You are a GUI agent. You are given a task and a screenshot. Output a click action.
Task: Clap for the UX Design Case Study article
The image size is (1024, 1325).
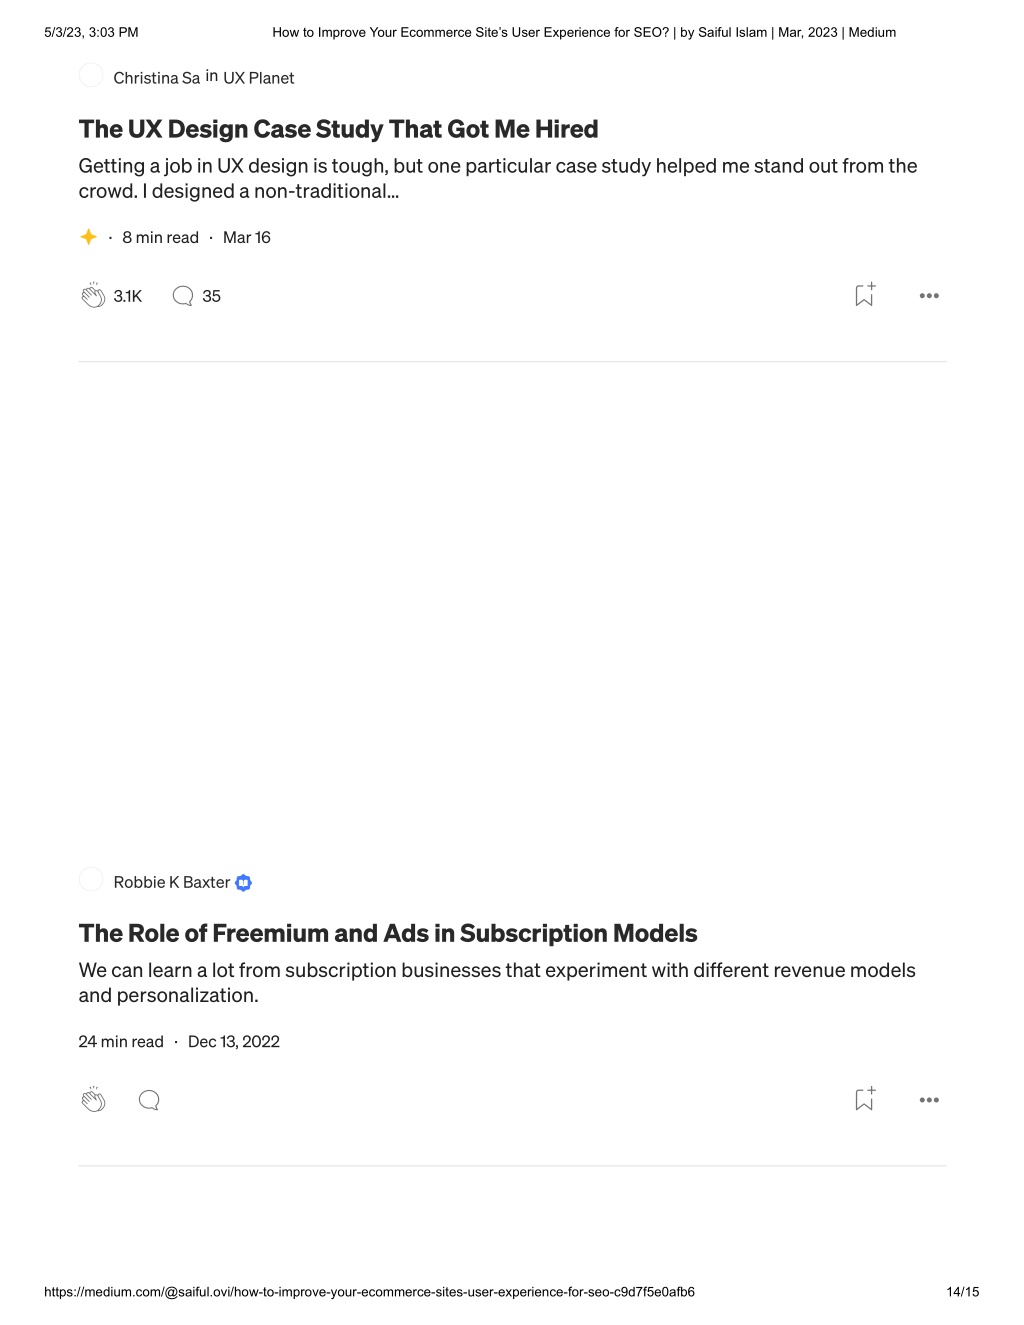pos(93,295)
